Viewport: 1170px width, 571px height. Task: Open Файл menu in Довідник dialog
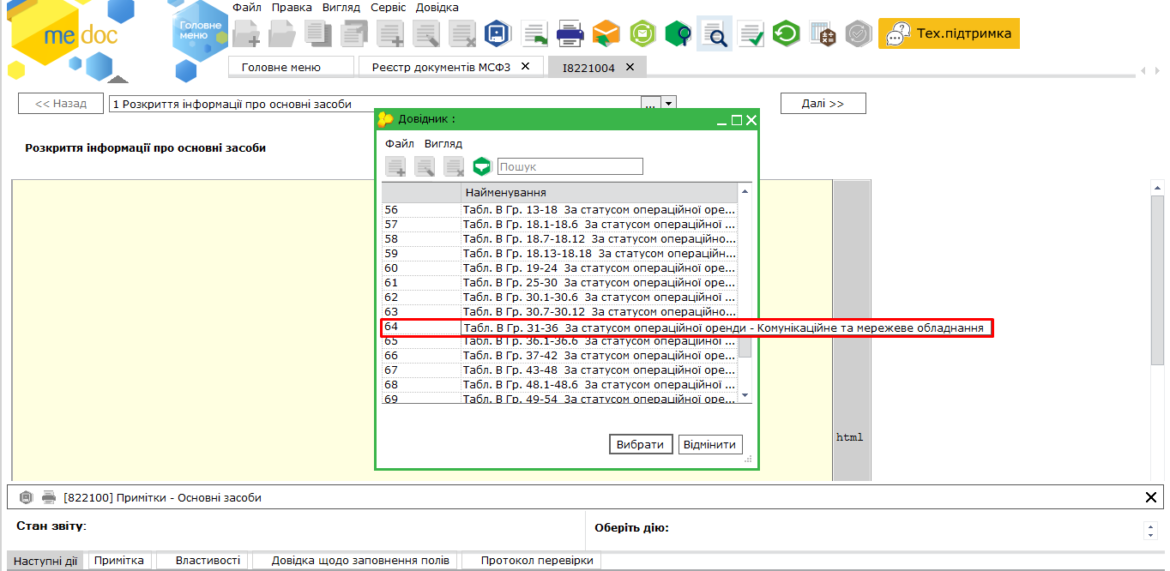(400, 143)
